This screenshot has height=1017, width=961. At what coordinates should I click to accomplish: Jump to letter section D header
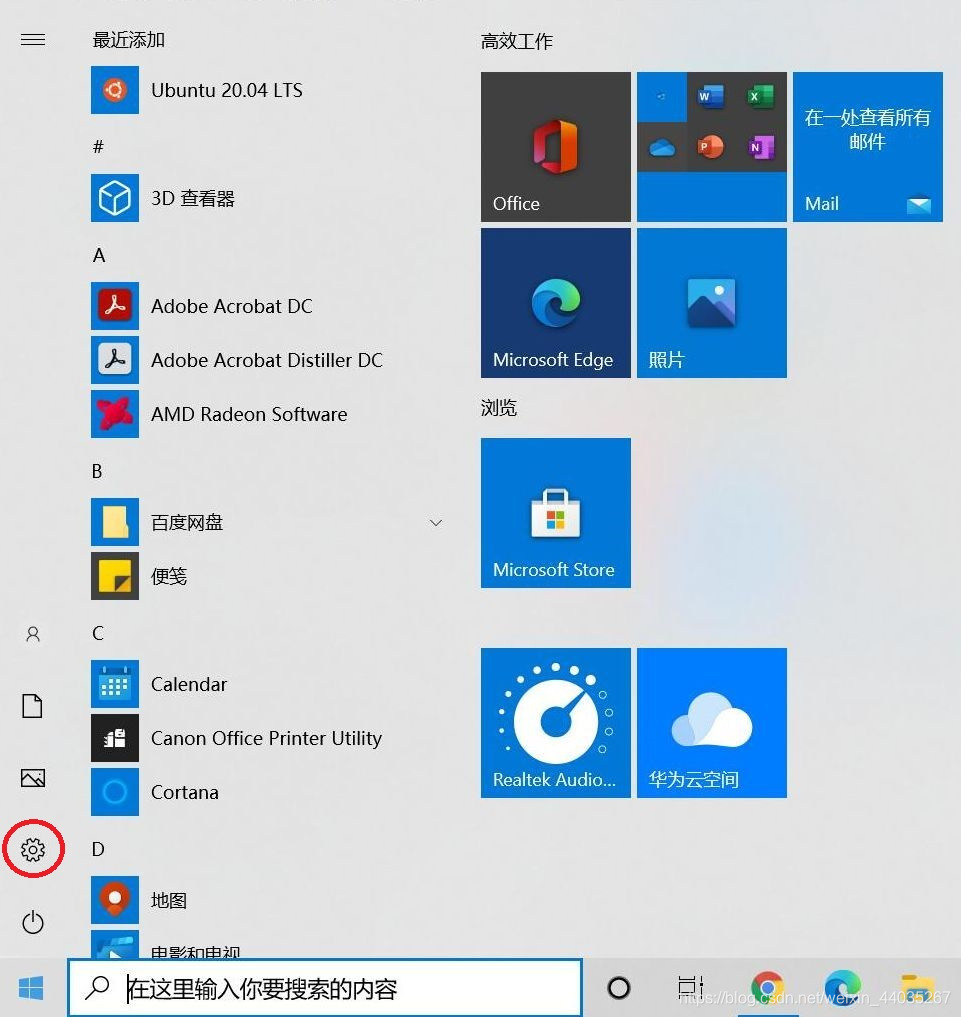point(98,849)
